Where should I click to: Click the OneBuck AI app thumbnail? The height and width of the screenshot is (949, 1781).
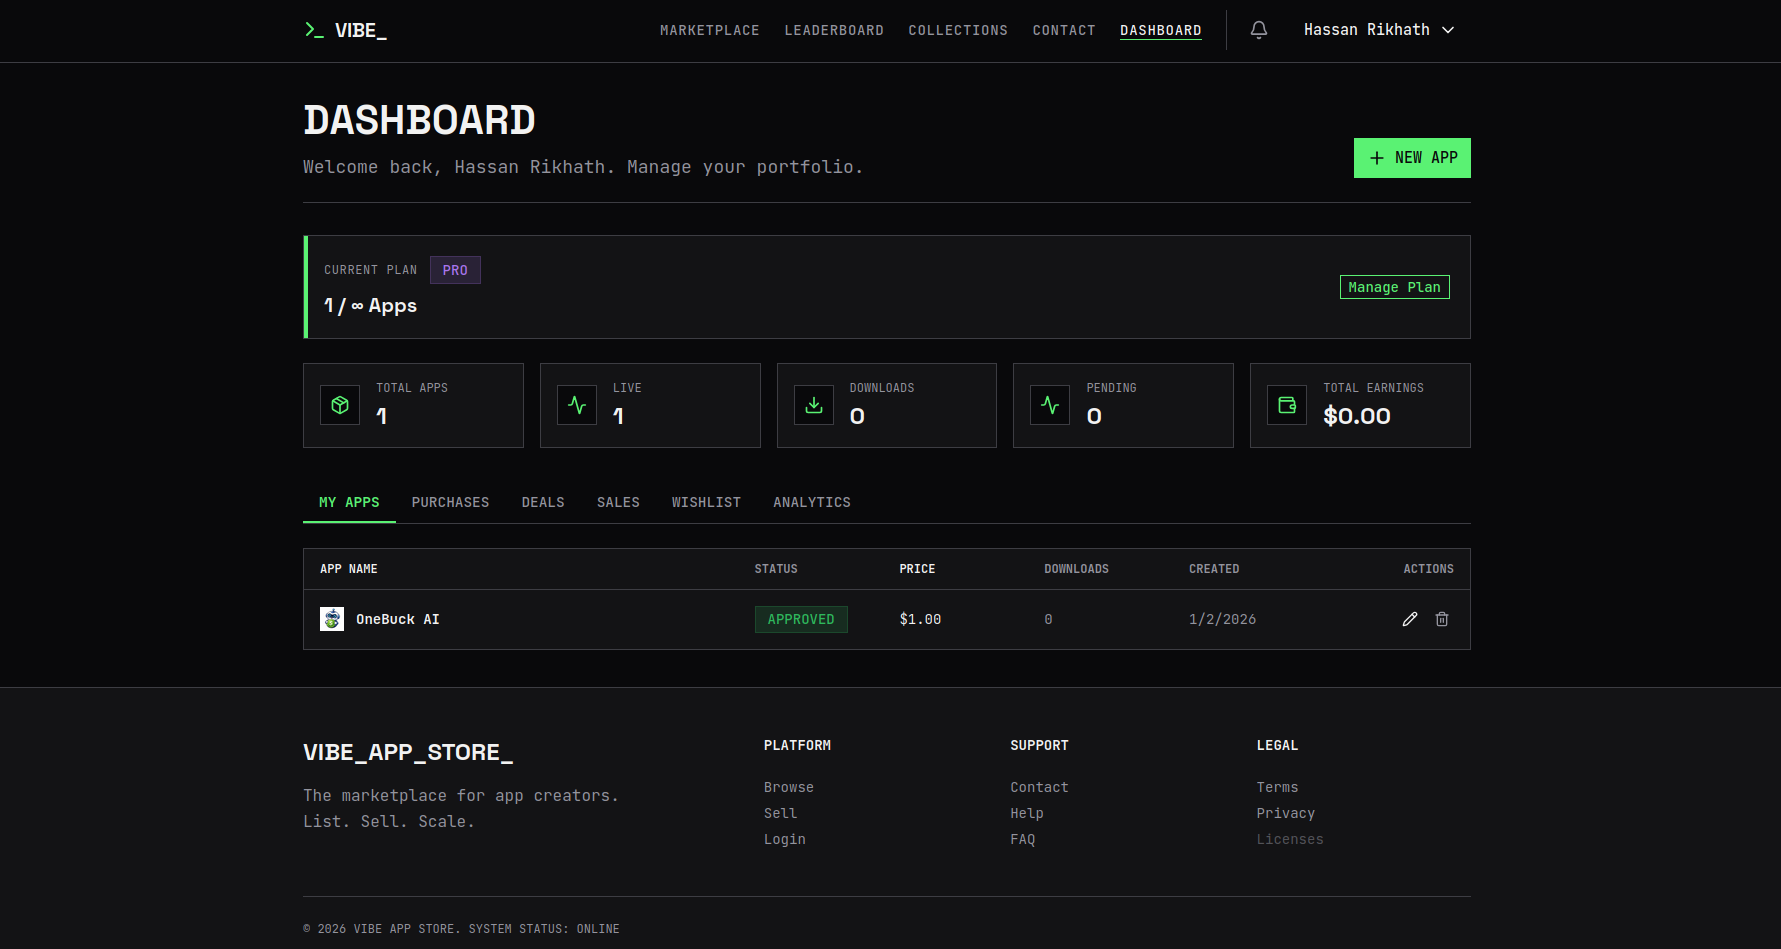(x=332, y=619)
